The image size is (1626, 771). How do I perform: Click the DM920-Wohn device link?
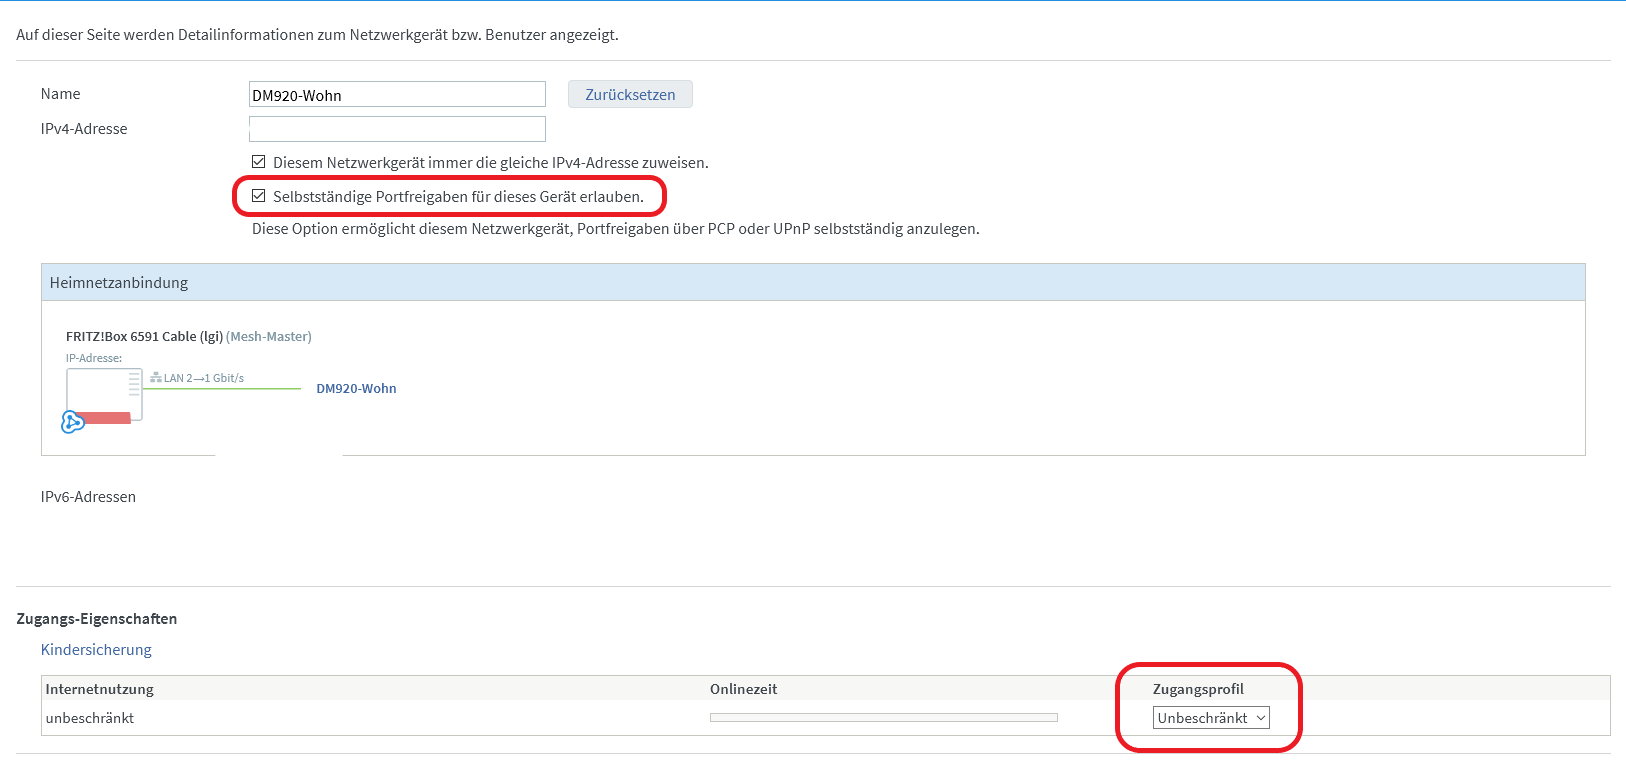[356, 389]
